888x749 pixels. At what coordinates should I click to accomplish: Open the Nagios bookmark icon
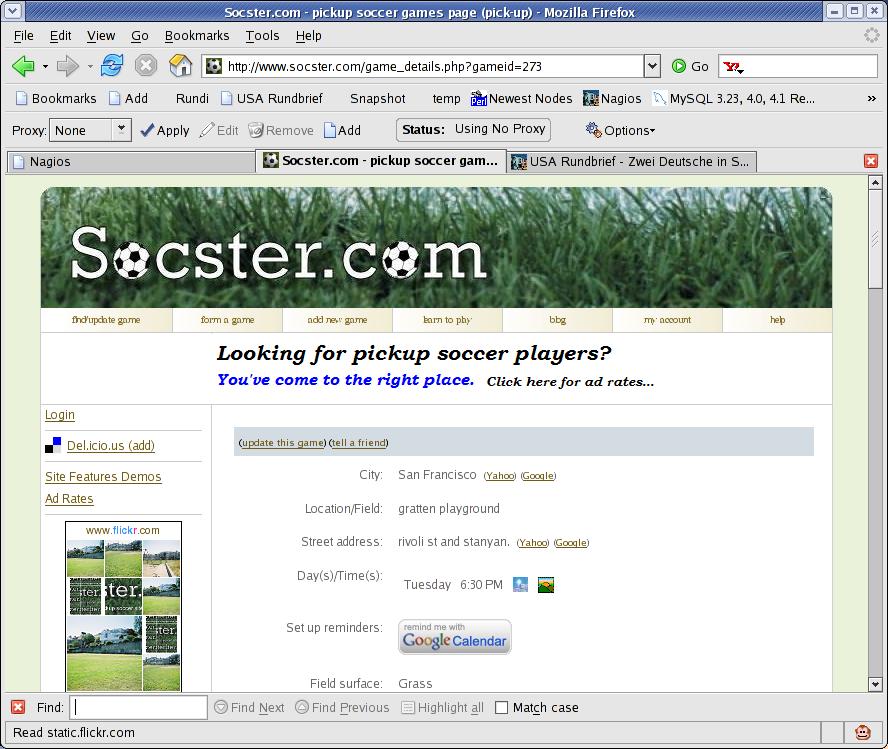(x=591, y=98)
